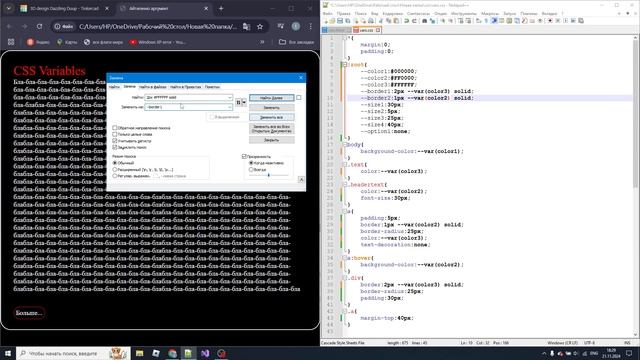Click the translate page icon in address bar
Screen dimensions: 640x360
tap(247, 27)
